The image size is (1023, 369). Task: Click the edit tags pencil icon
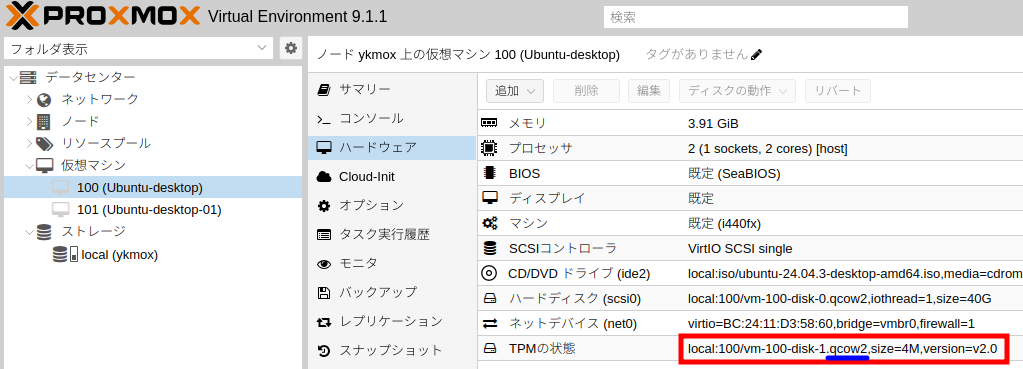pos(757,55)
